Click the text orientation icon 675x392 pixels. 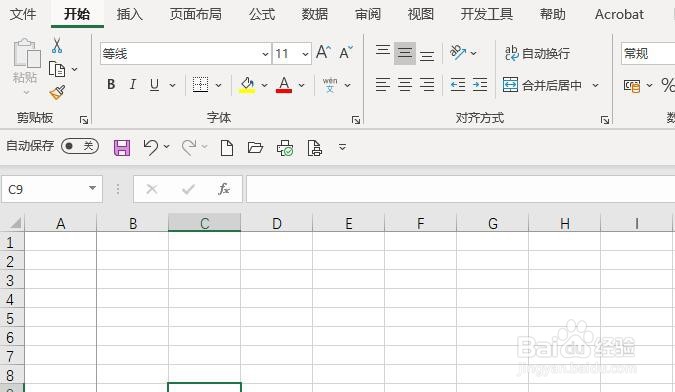tap(458, 52)
